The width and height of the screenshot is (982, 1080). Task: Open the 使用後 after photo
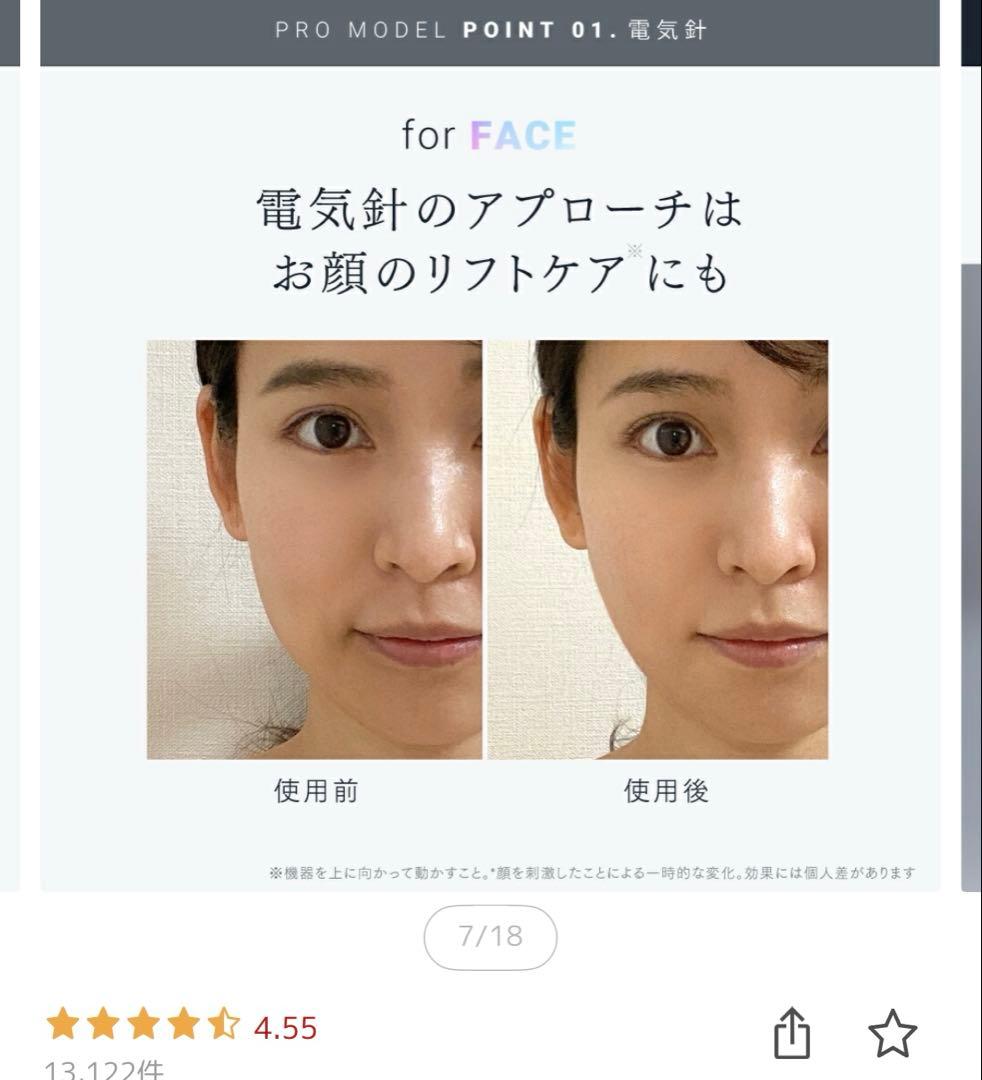click(655, 550)
